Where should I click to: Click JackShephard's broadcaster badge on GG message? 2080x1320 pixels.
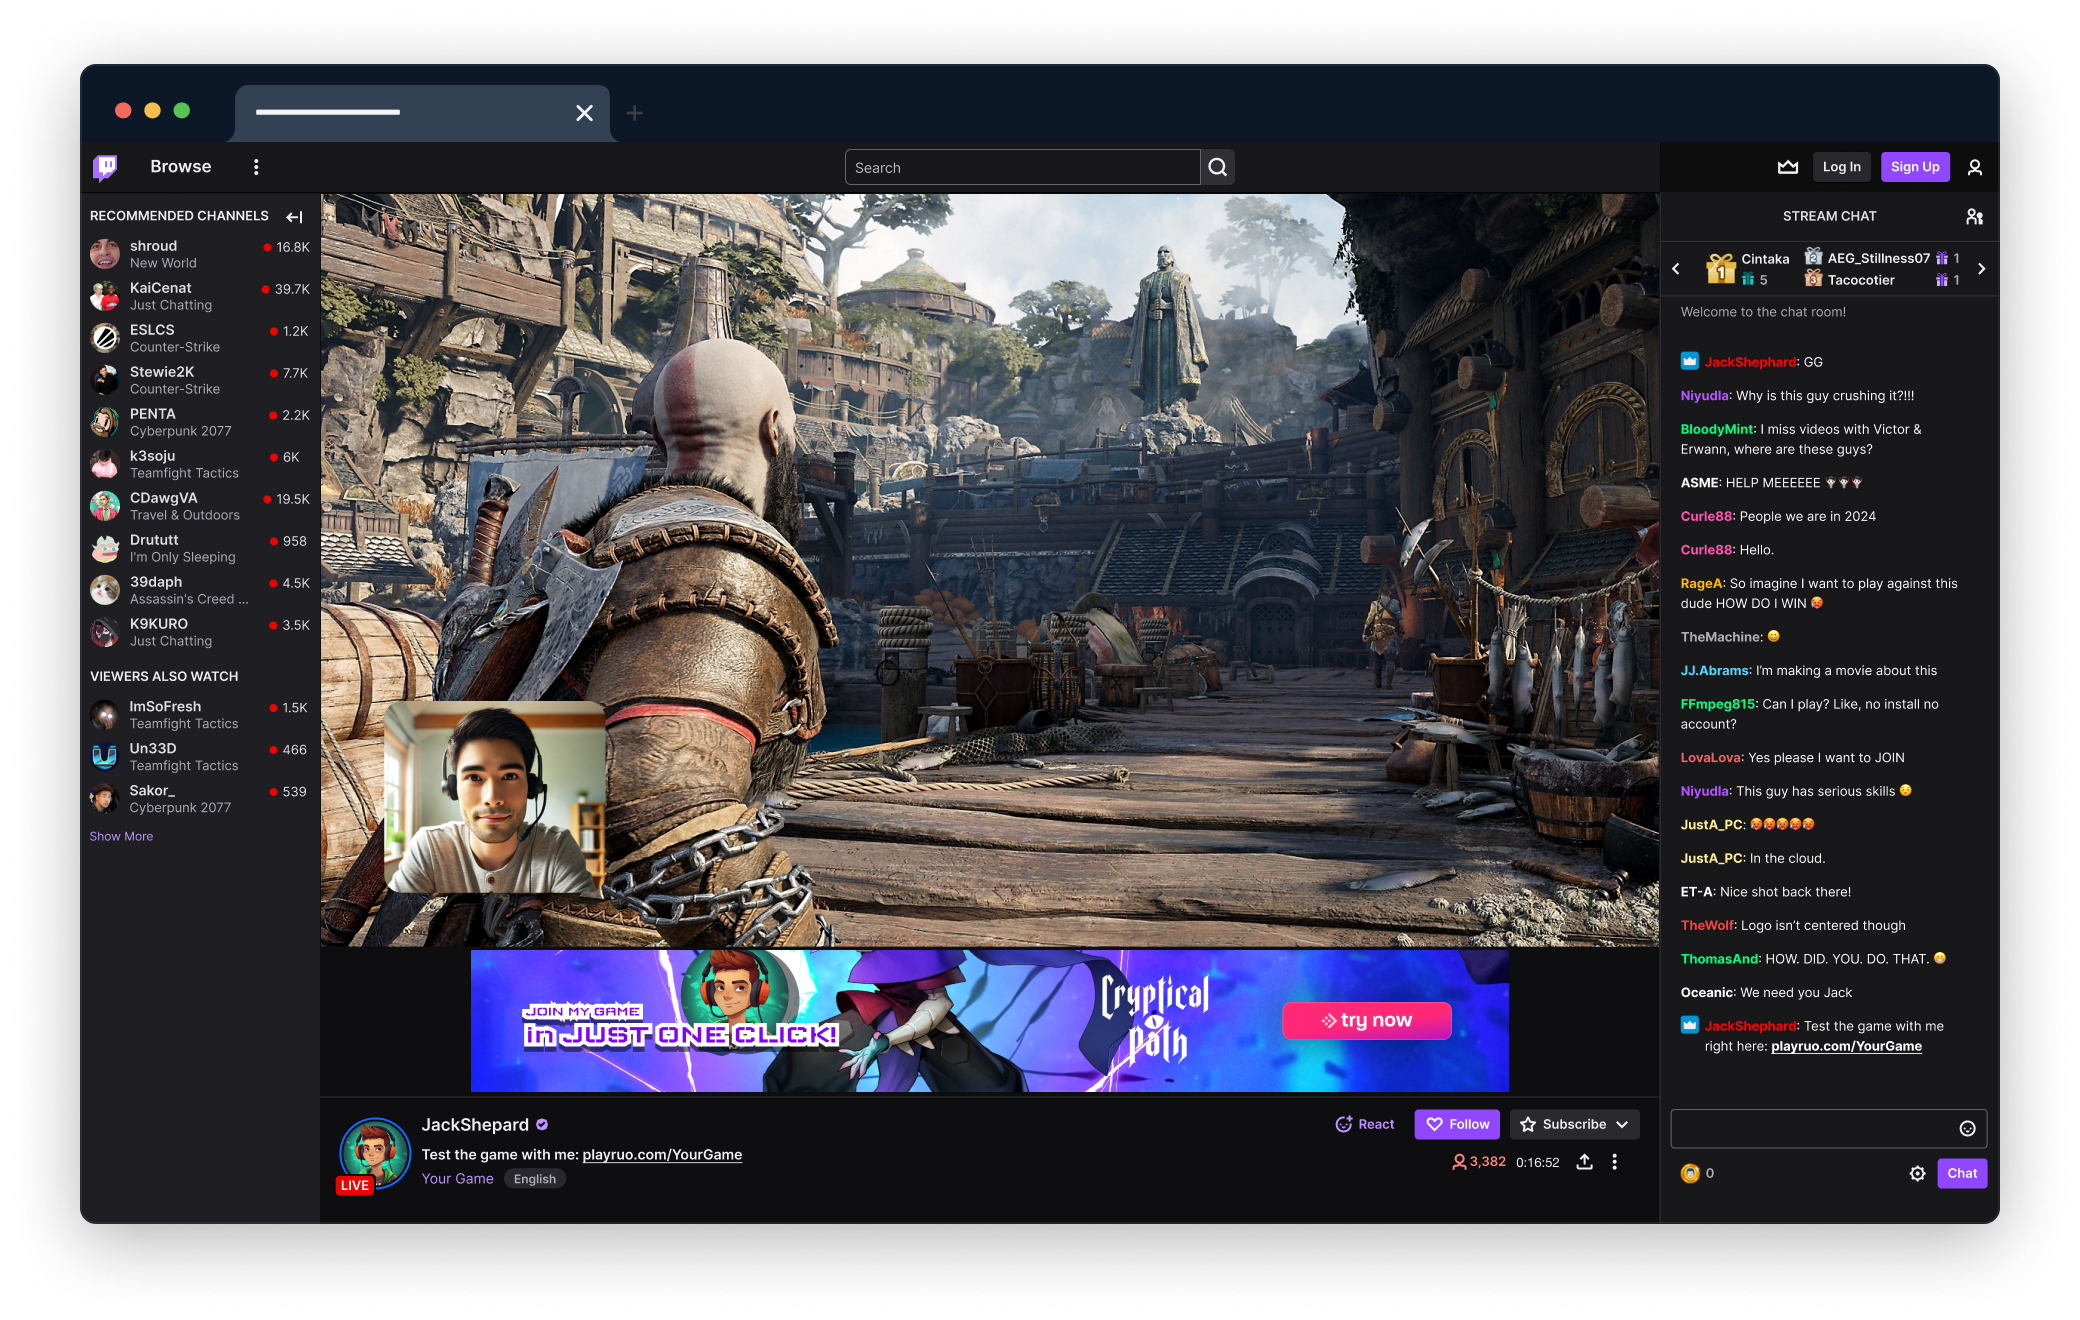tap(1689, 361)
